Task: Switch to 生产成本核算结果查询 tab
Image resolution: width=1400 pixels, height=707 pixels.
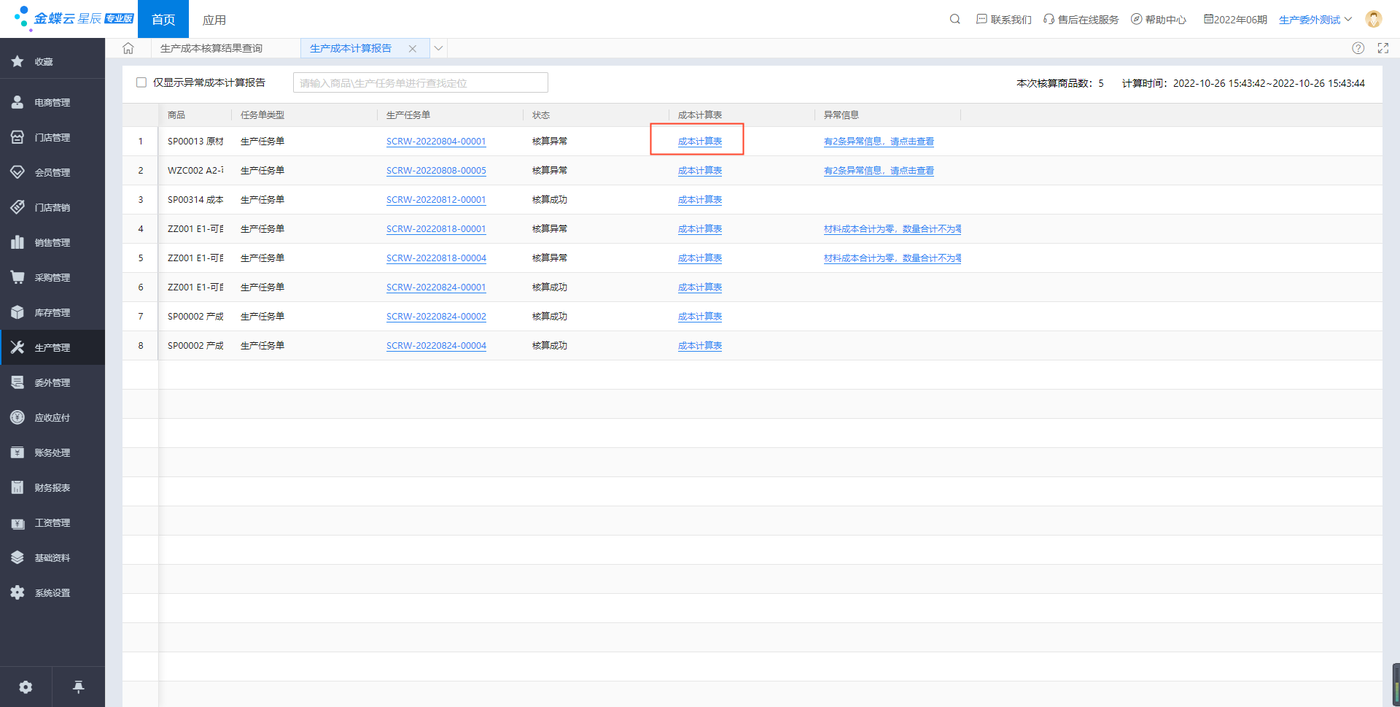Action: [211, 48]
